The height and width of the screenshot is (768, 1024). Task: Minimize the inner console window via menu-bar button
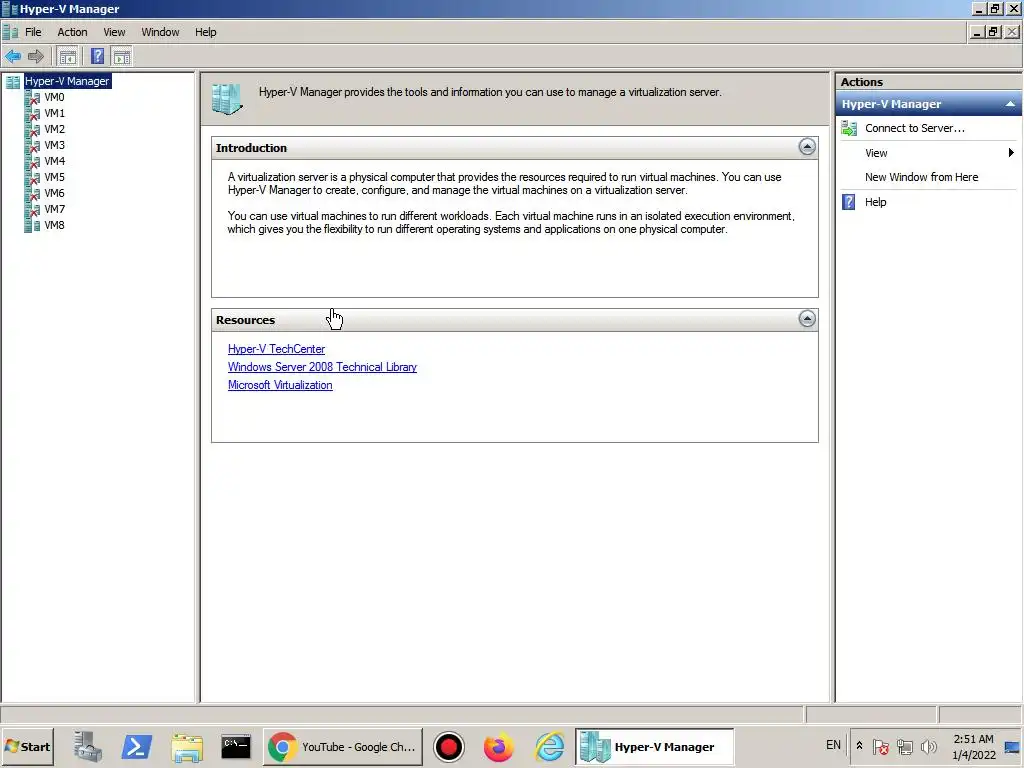click(978, 32)
